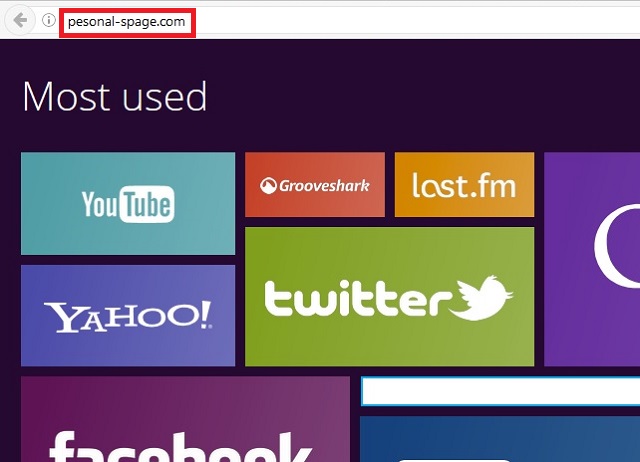Open the Facebook tile
Viewport: 640px width, 462px height.
tap(185, 419)
